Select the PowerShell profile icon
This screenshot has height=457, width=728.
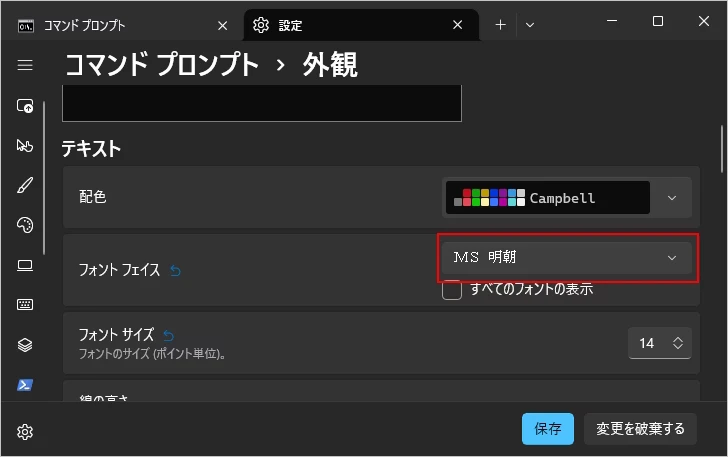[25, 385]
